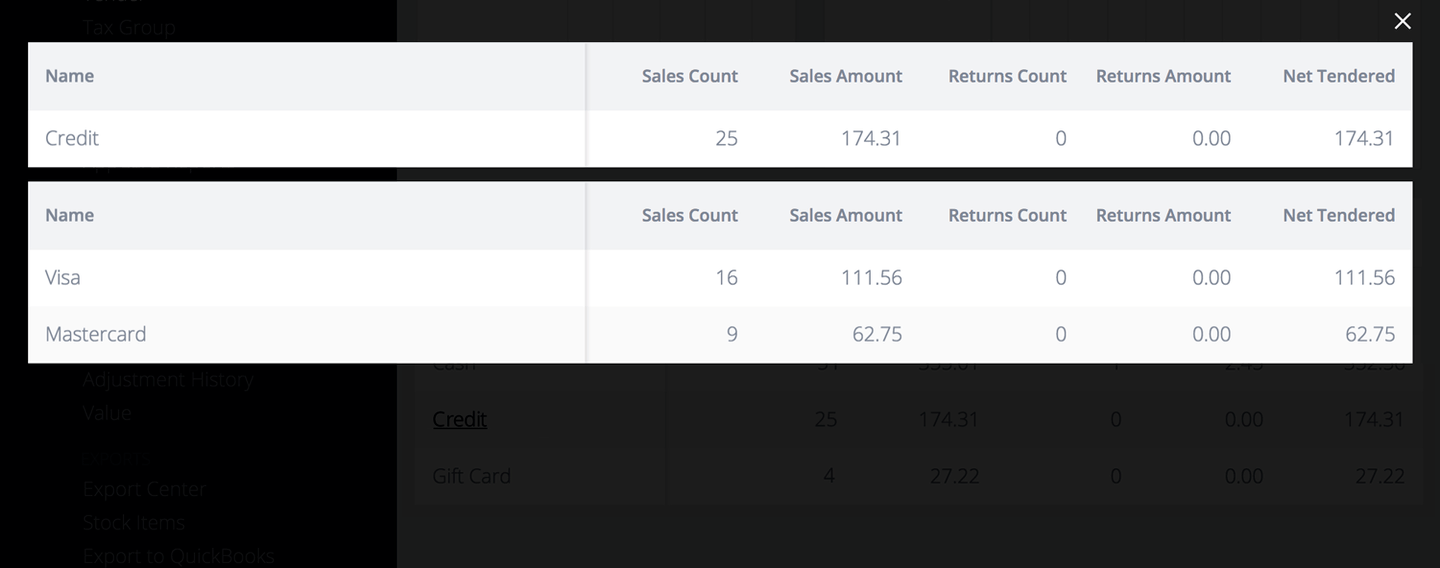Click the Credit row in top table
The image size is (1440, 568).
point(72,138)
